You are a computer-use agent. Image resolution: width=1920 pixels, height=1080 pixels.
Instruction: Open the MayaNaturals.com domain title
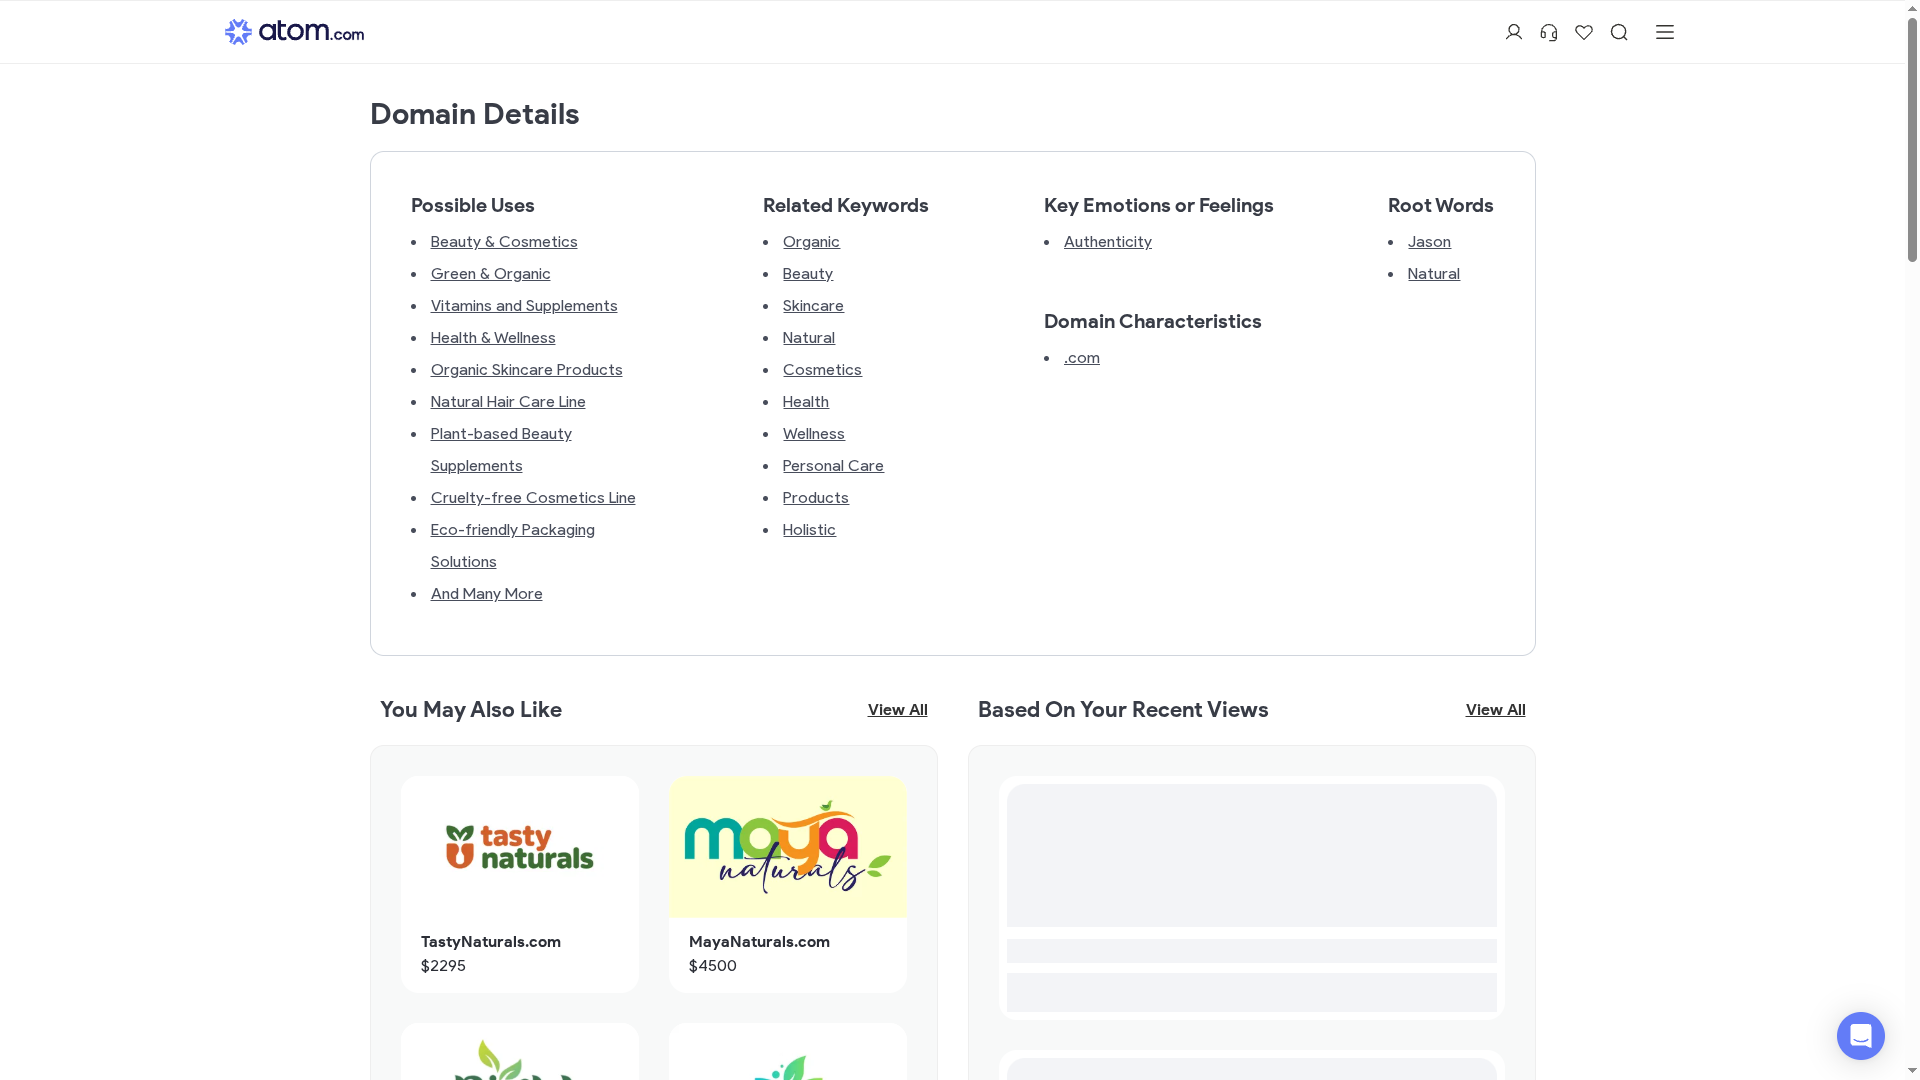(759, 942)
